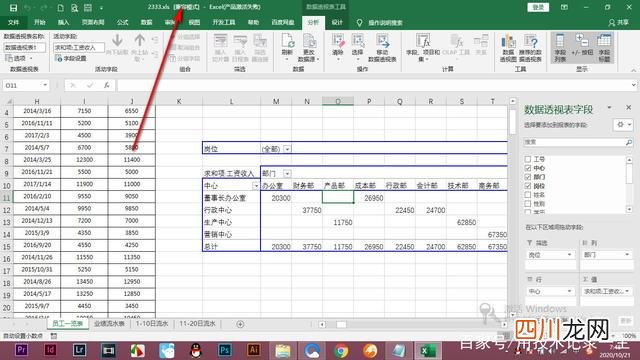This screenshot has width=640, height=360.
Task: Click Change Data Source (更改数据源) icon
Action: click(x=309, y=47)
